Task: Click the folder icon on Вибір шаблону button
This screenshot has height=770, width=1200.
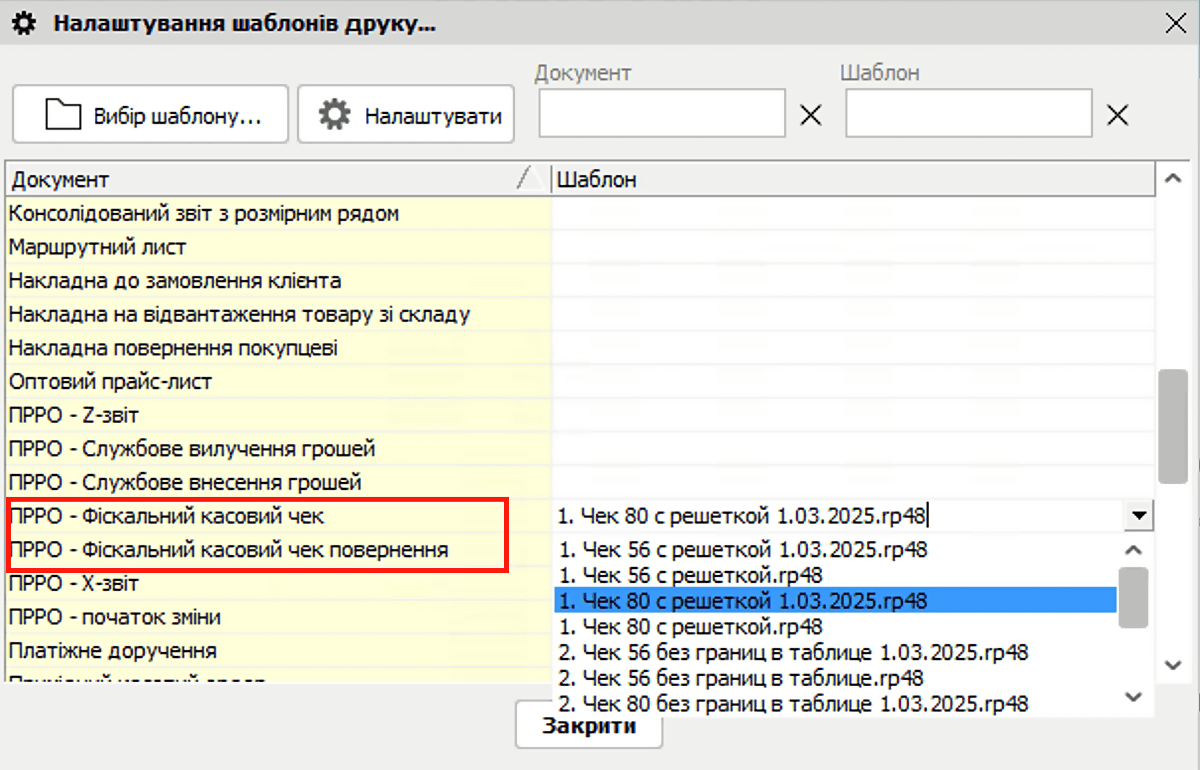Action: tap(63, 115)
